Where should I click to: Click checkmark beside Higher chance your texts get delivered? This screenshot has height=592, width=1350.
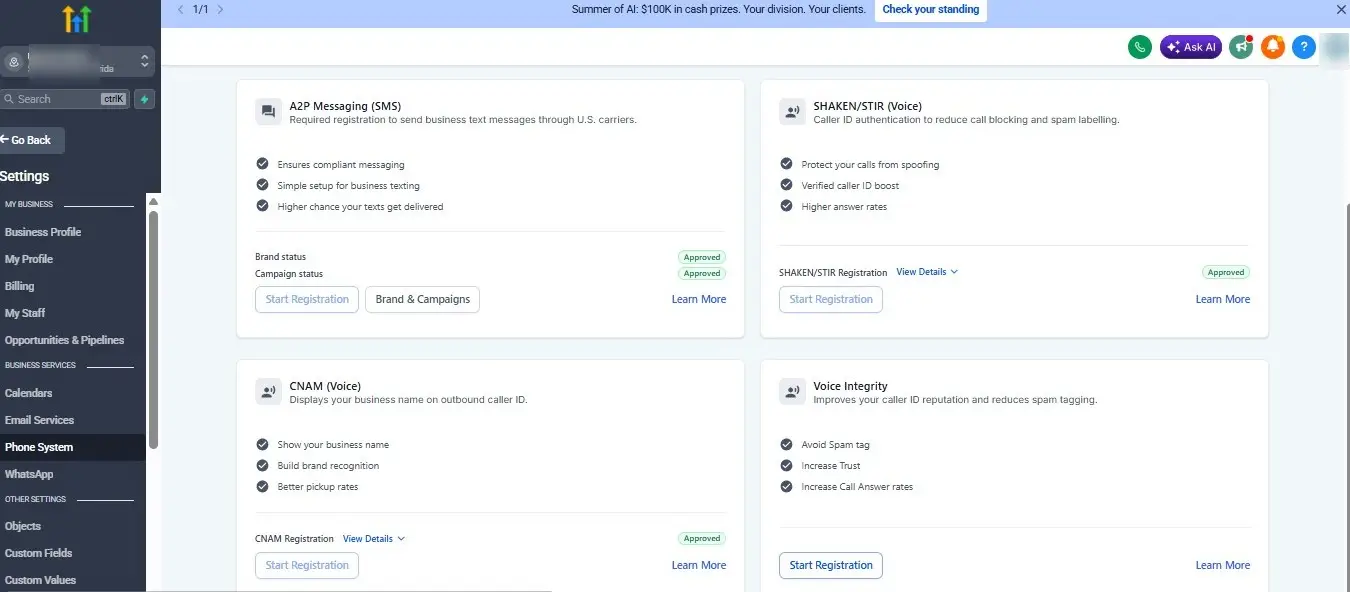click(262, 206)
